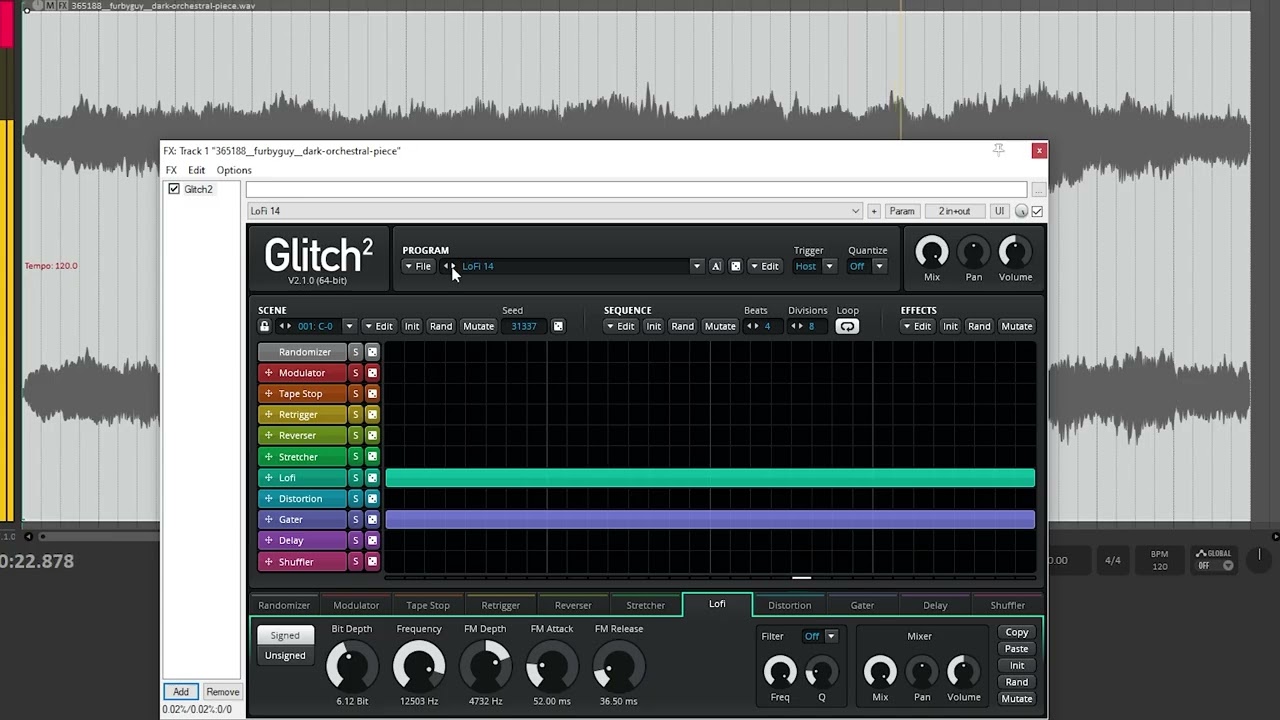Screen dimensions: 1280x720
Task: Click the move handle on the Gater track
Action: (268, 520)
